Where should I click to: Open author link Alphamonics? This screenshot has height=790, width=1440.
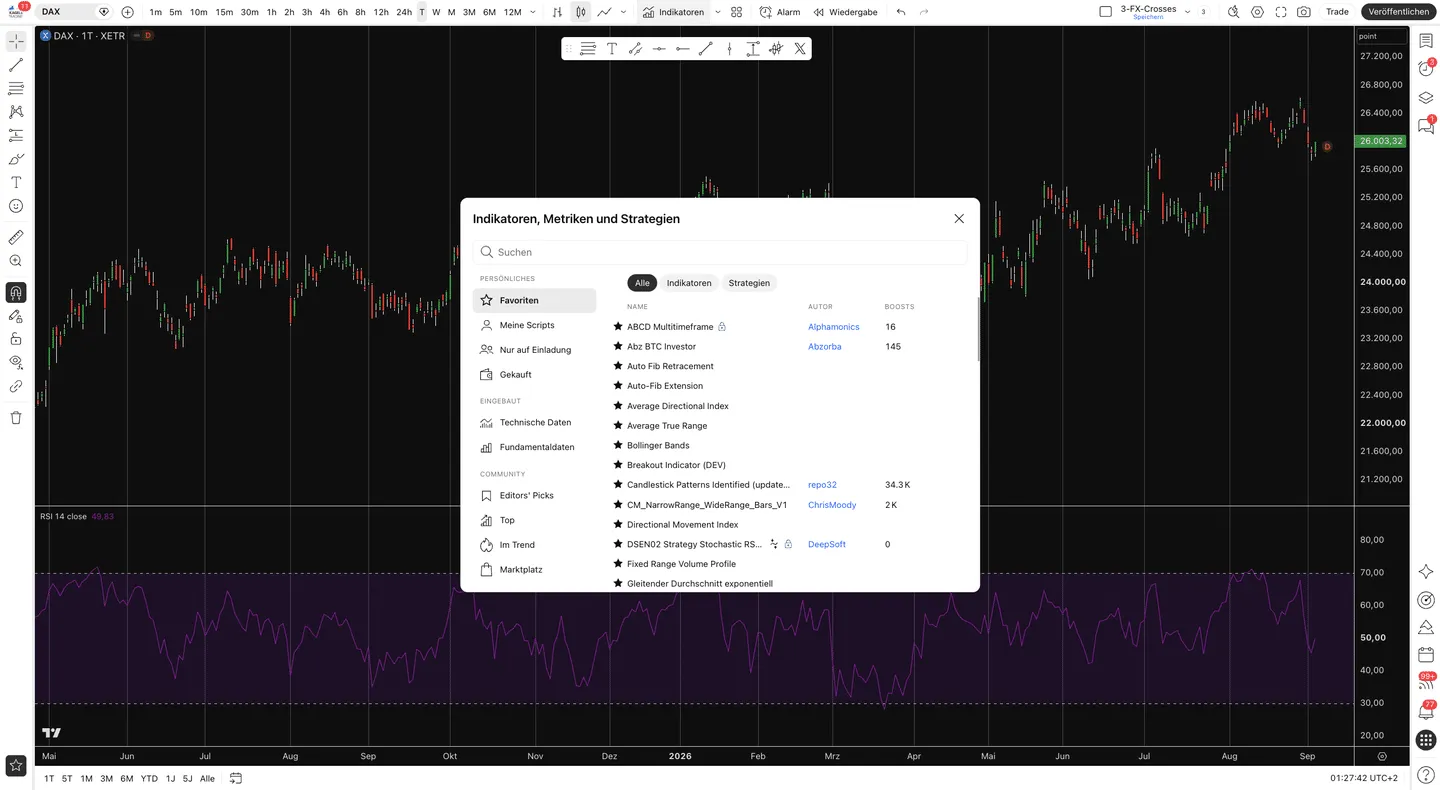coord(833,327)
